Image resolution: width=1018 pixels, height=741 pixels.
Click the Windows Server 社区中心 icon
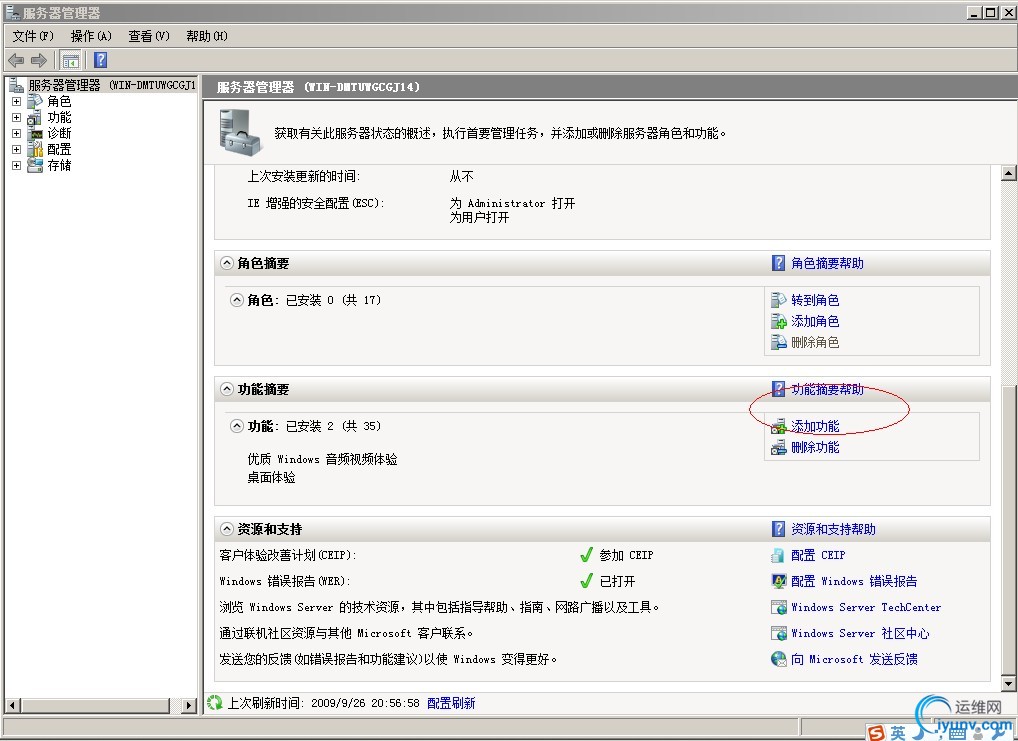click(778, 633)
